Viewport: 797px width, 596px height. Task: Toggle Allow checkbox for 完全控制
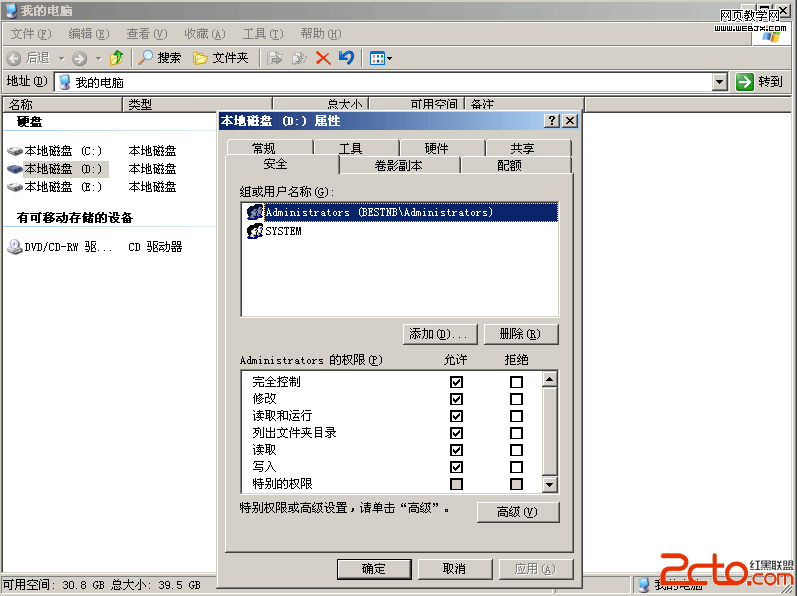point(456,382)
